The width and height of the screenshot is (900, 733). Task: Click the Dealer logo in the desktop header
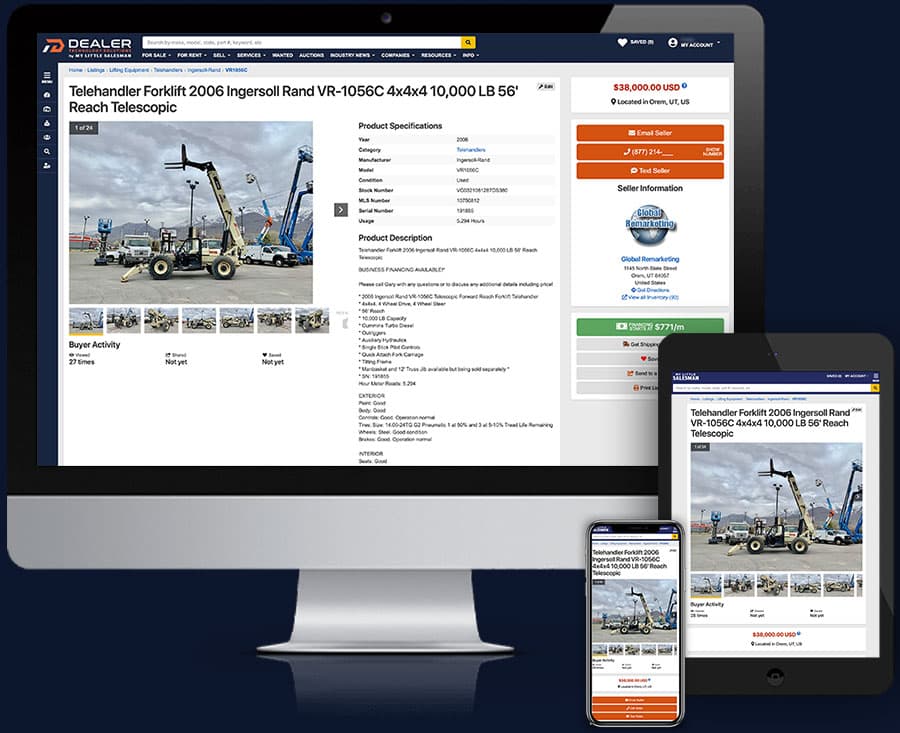coord(88,48)
